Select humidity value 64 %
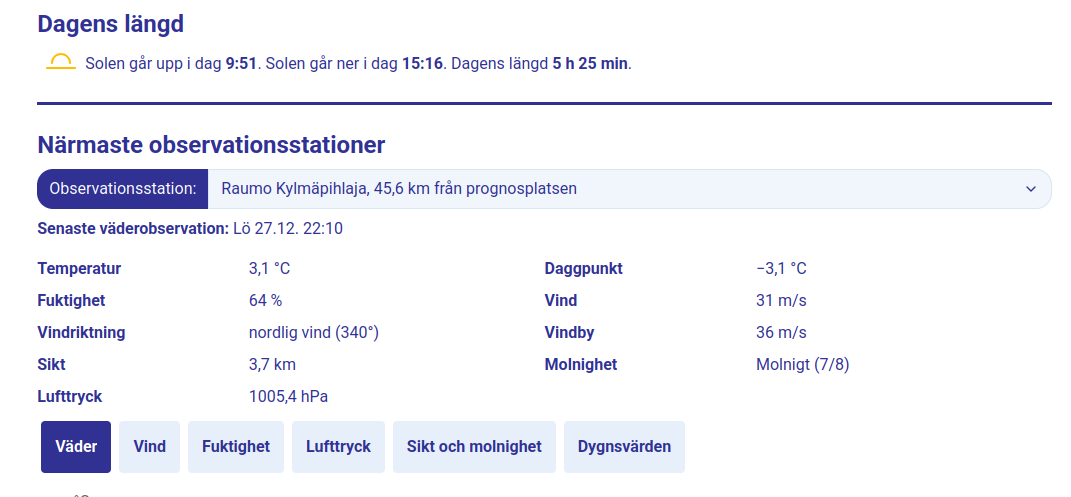The height and width of the screenshot is (497, 1071). pos(266,300)
